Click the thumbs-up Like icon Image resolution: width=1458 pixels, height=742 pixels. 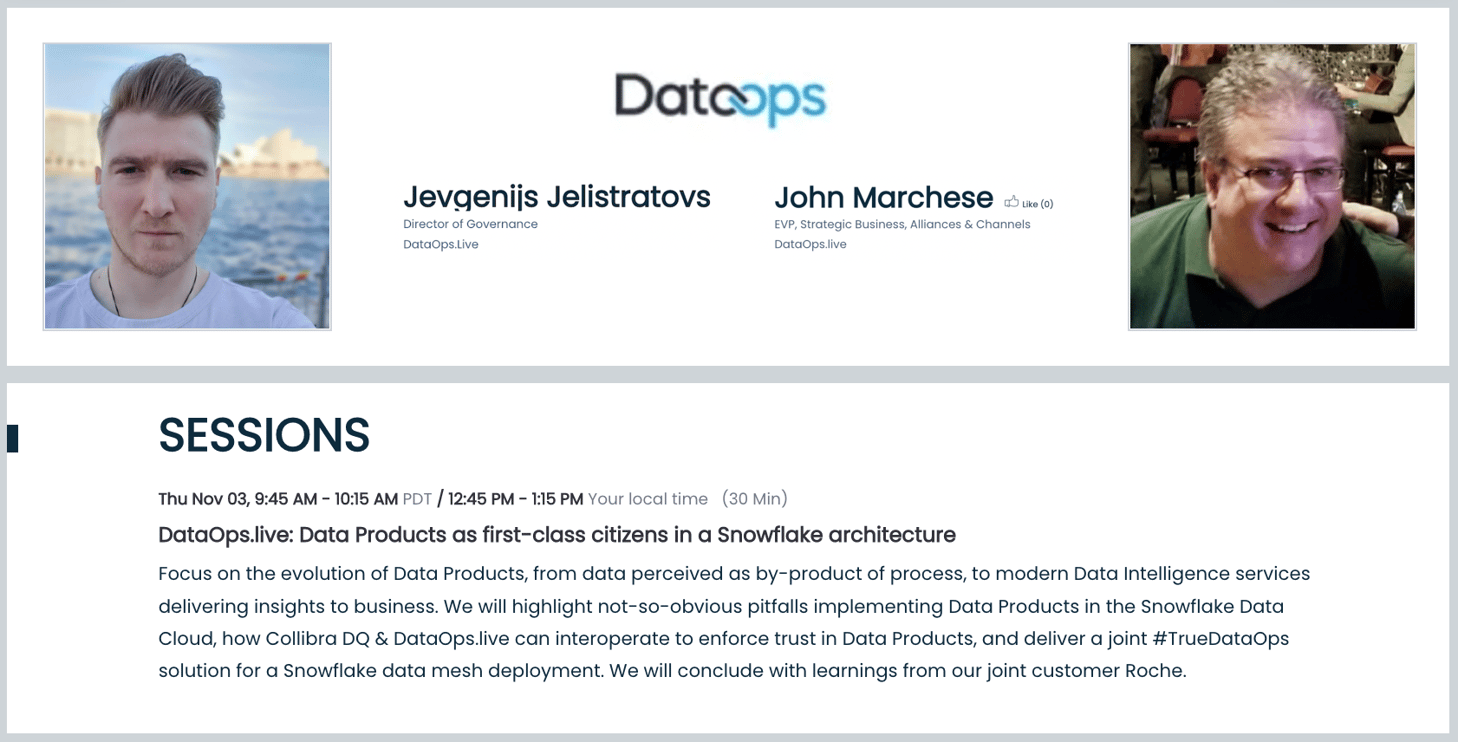[1011, 202]
